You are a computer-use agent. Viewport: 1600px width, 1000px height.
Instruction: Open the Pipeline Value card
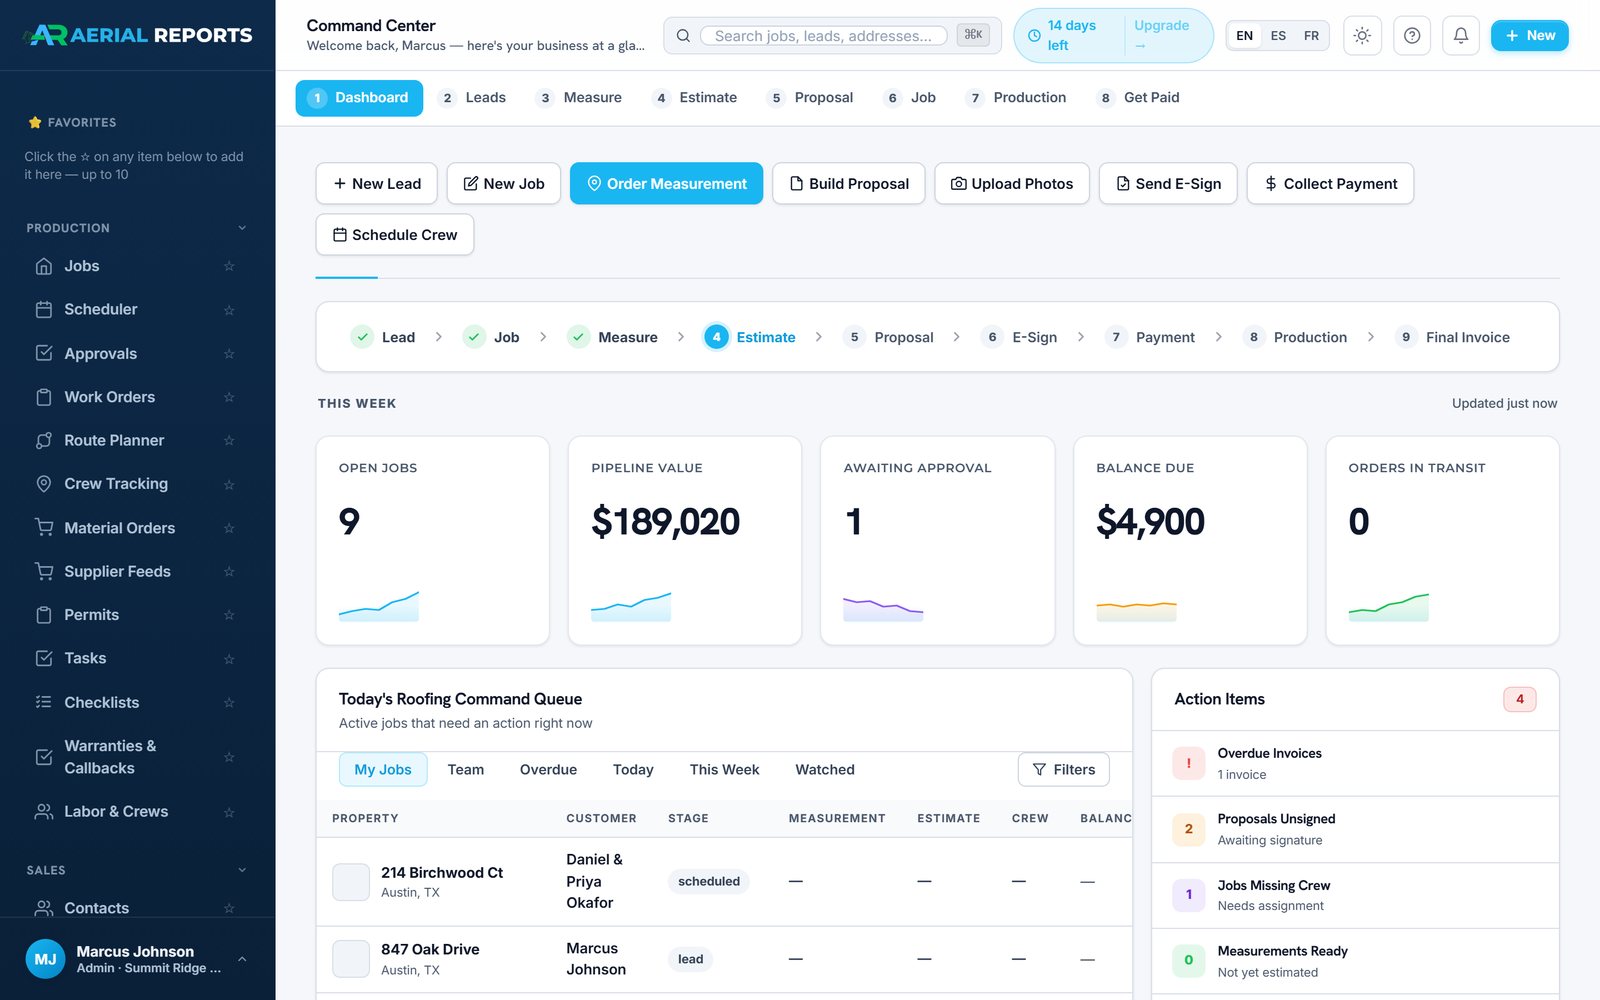pos(685,540)
